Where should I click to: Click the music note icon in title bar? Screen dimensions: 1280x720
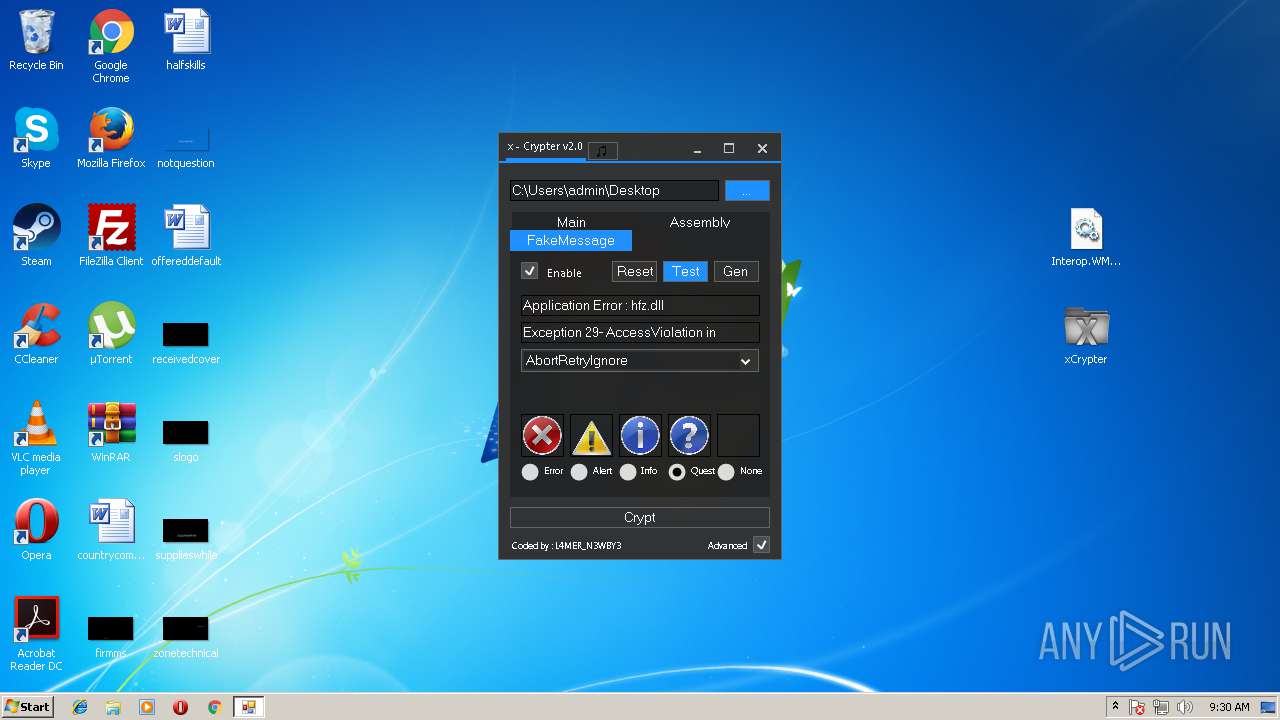(602, 150)
